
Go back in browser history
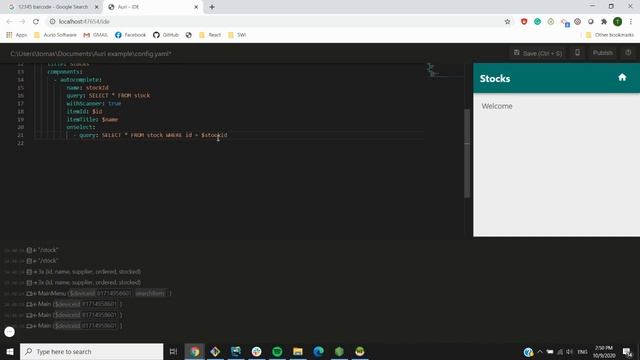click(x=9, y=22)
